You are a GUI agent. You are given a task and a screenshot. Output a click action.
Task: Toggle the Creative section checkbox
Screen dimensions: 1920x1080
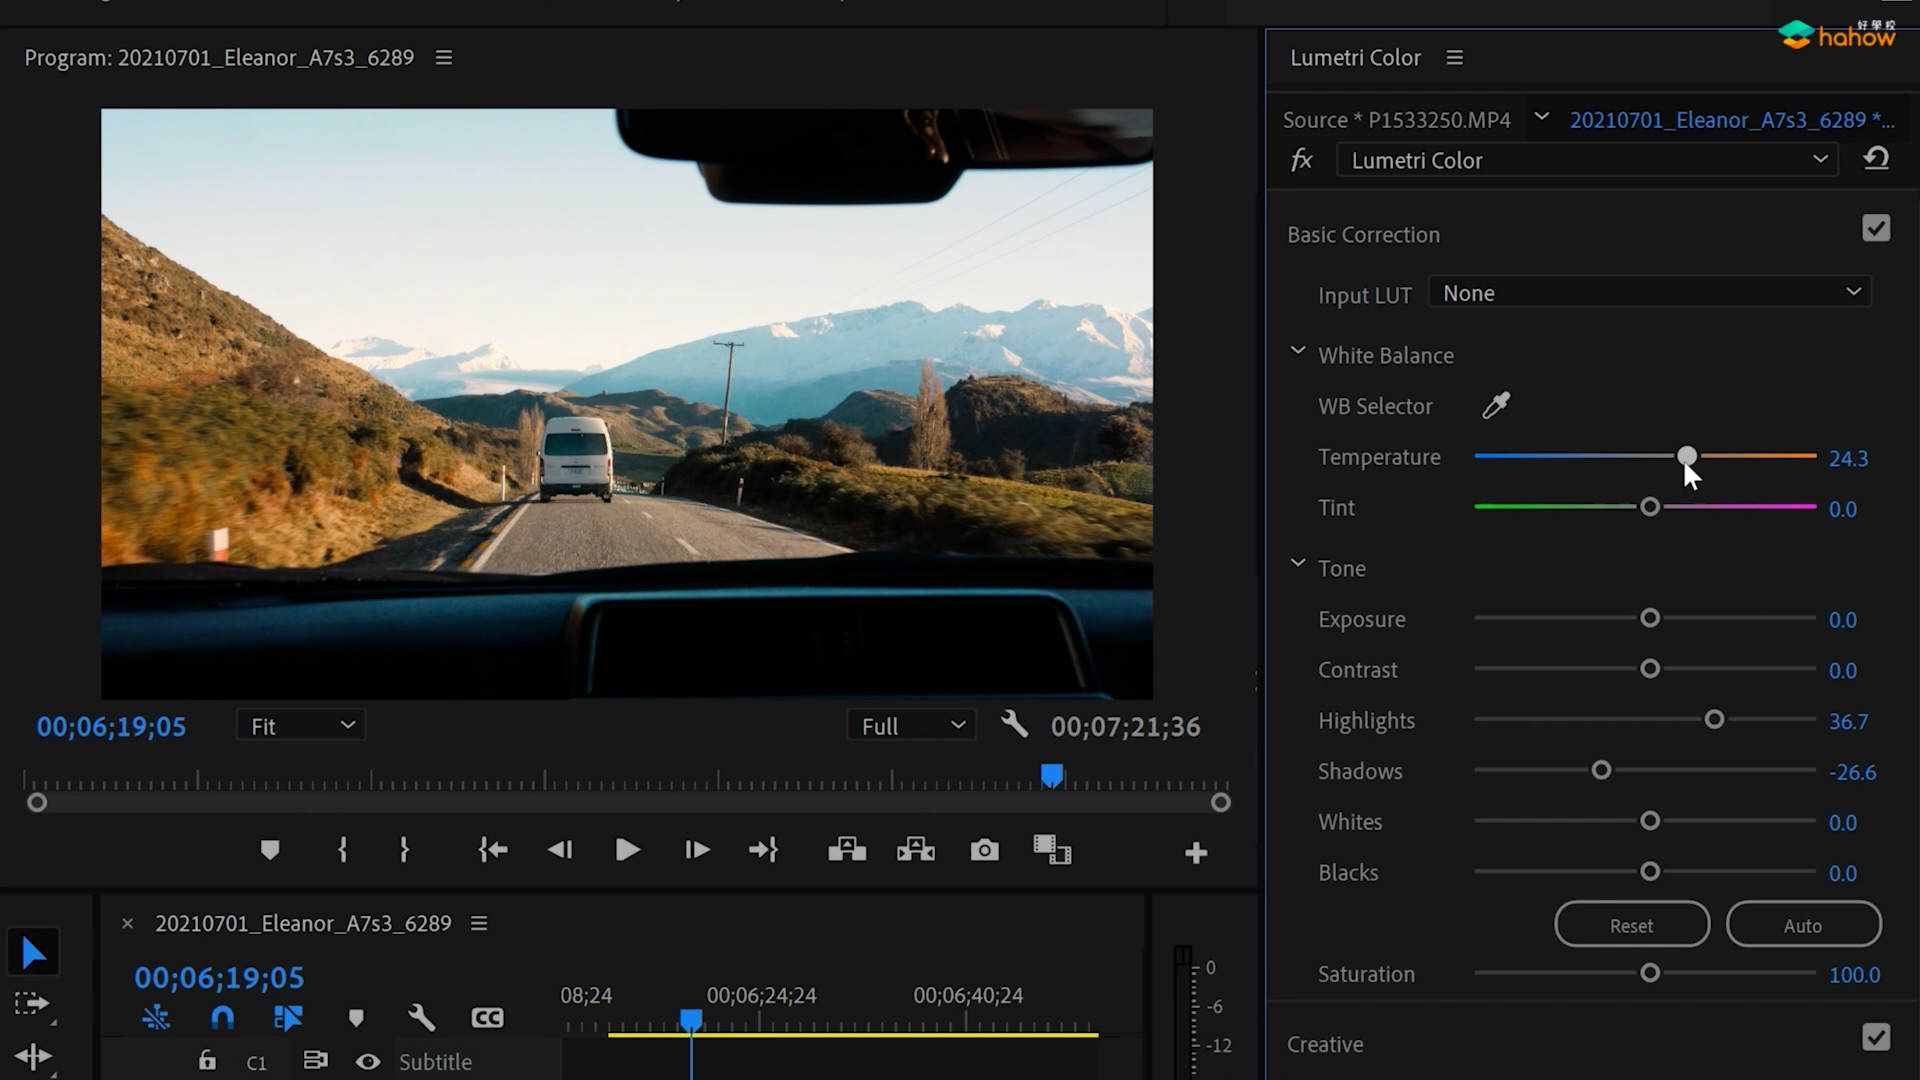pos(1876,1038)
